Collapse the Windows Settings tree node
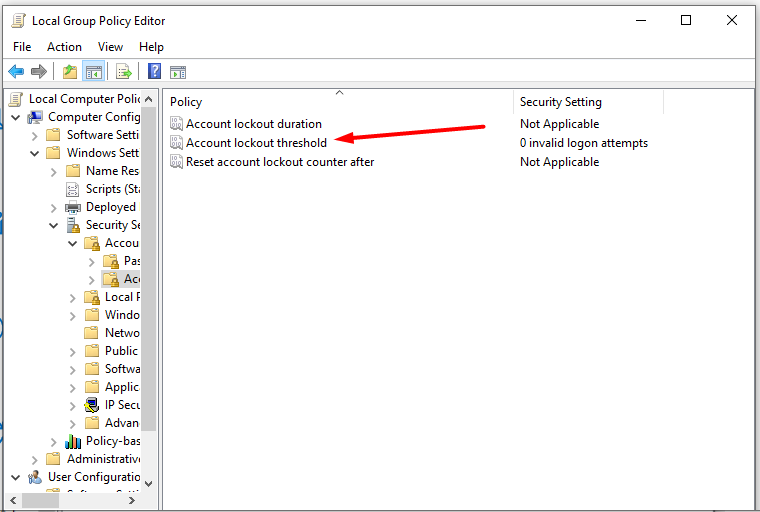The height and width of the screenshot is (512, 760). [34, 153]
